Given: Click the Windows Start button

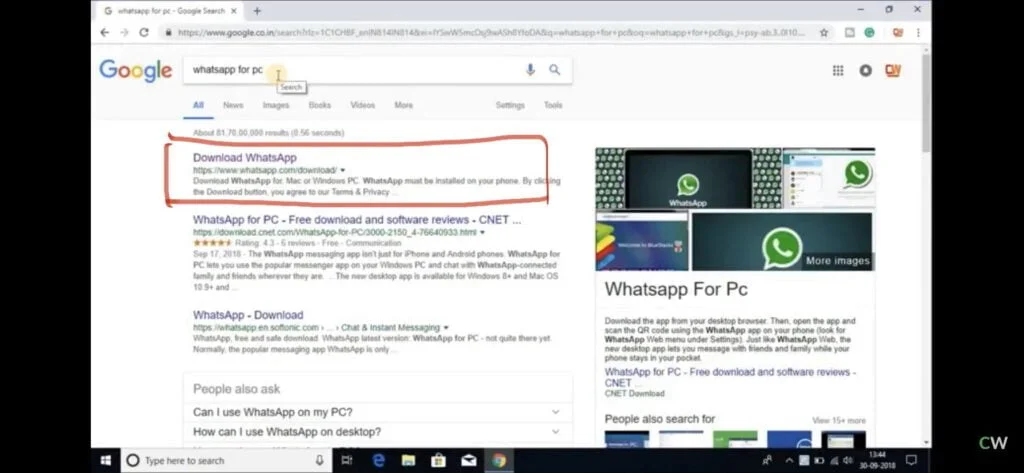Looking at the screenshot, I should coord(106,460).
